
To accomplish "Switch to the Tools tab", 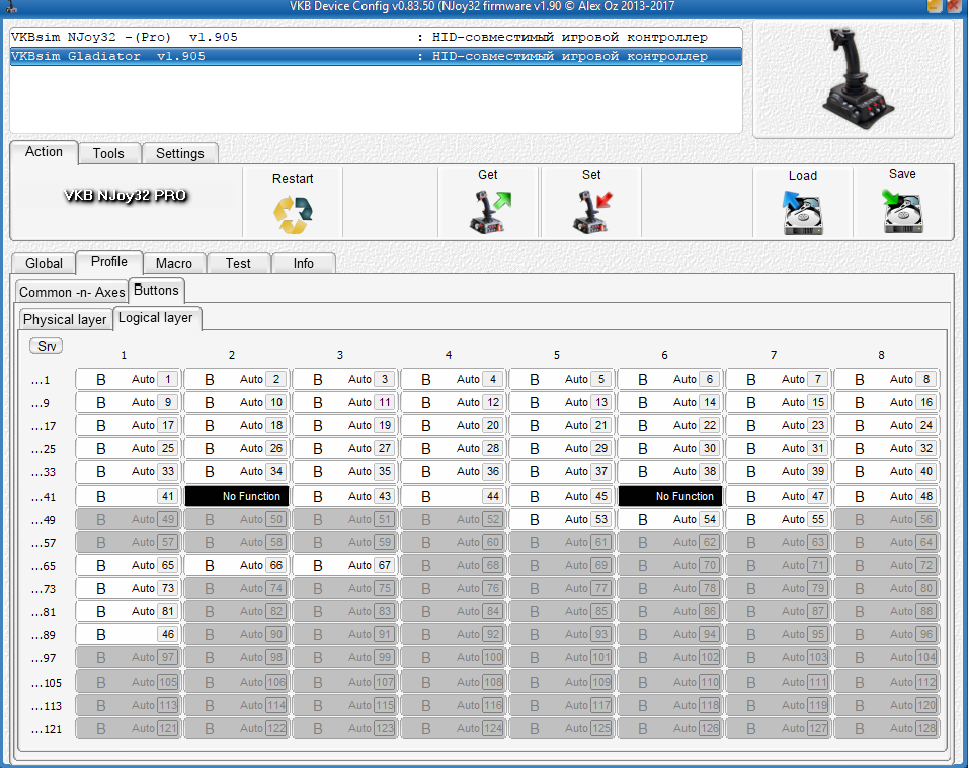I will pos(109,153).
